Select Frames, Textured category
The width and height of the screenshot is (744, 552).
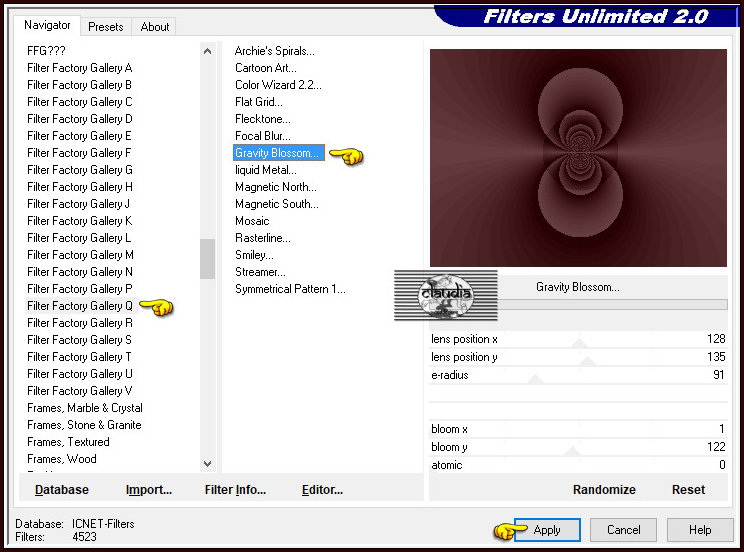[68, 442]
